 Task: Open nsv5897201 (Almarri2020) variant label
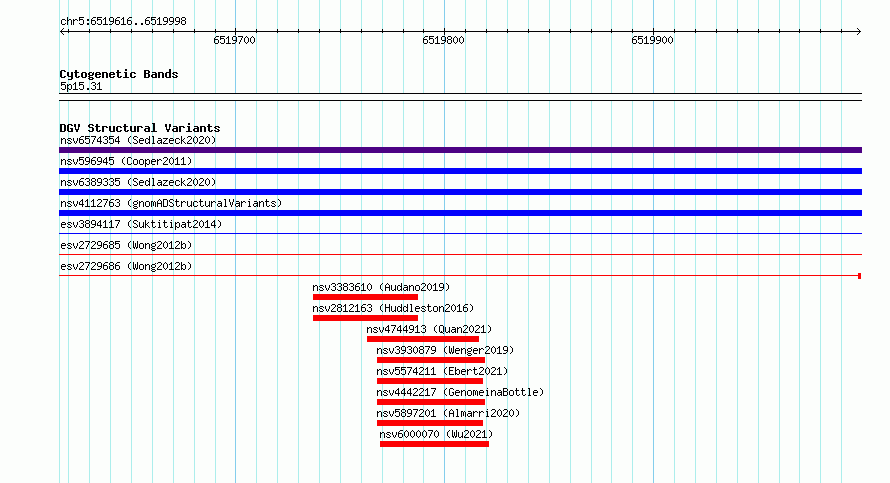pos(448,413)
